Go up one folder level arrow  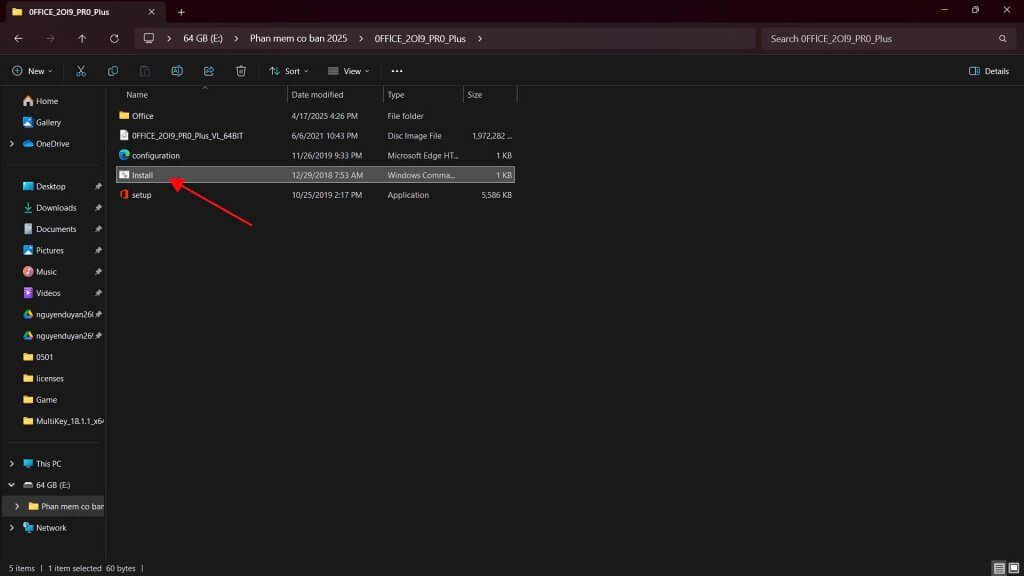click(82, 38)
